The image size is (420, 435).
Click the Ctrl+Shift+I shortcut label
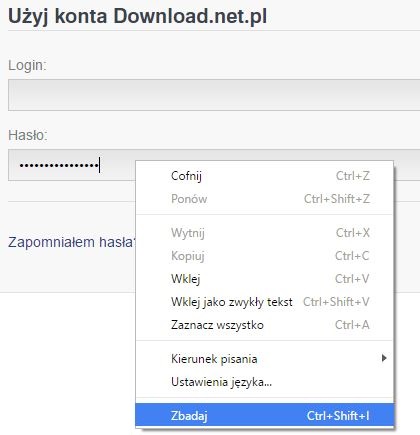pyautogui.click(x=338, y=416)
